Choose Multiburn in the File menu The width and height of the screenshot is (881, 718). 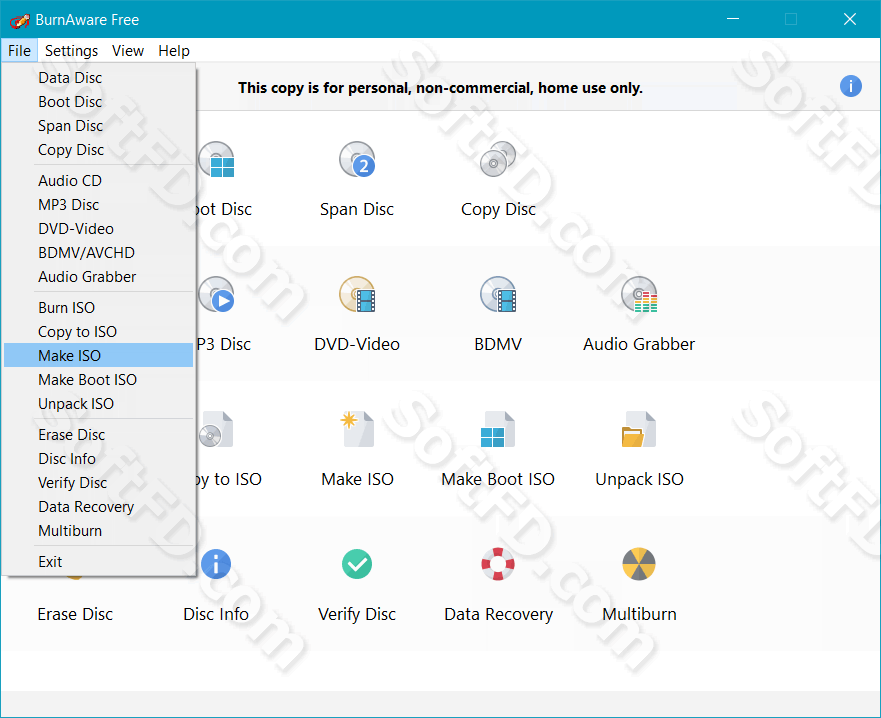pyautogui.click(x=98, y=531)
